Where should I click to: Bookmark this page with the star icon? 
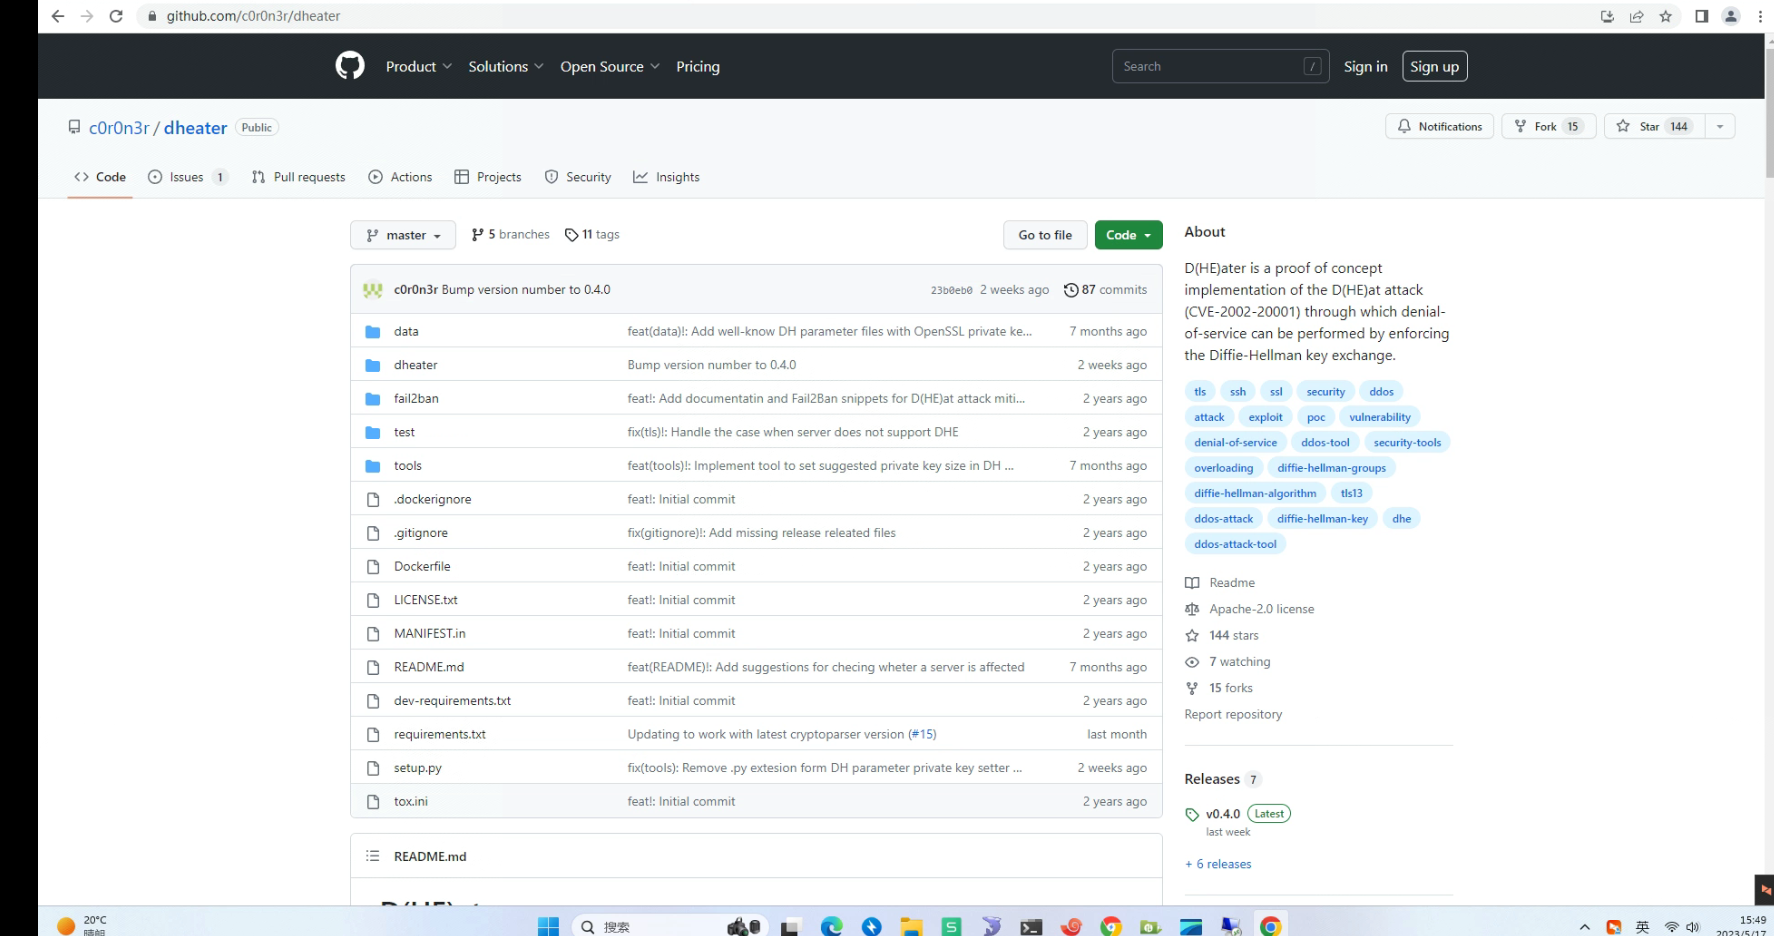tap(1665, 16)
